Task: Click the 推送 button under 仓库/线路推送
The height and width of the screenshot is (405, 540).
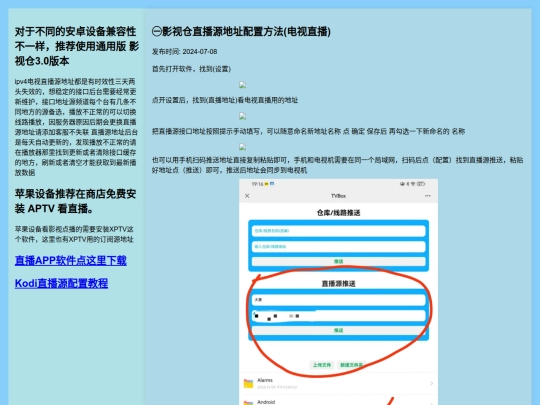Action: click(x=339, y=261)
